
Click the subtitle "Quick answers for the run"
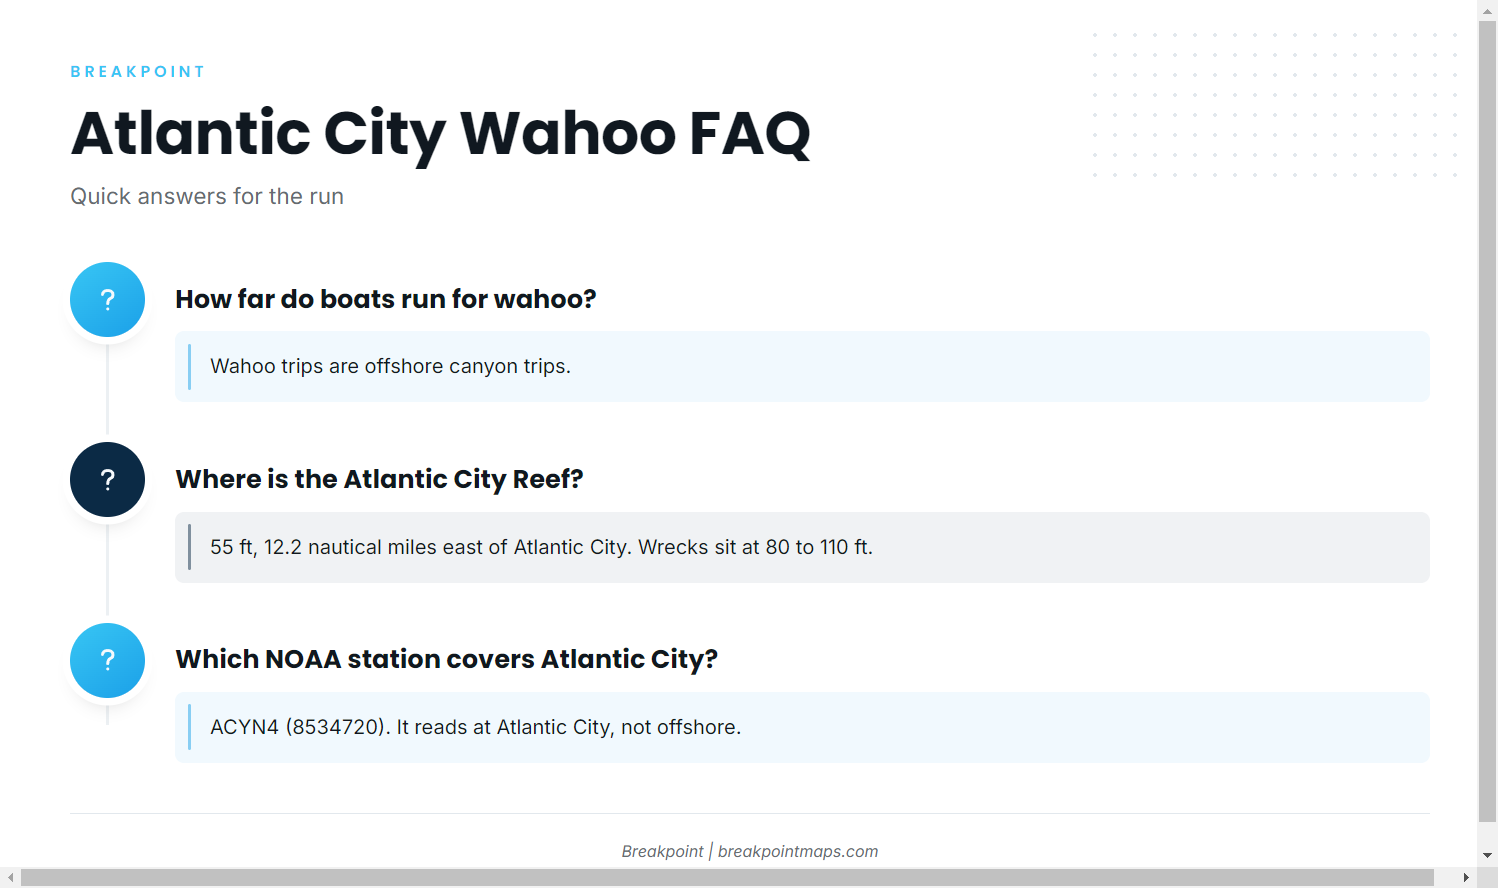tap(207, 196)
